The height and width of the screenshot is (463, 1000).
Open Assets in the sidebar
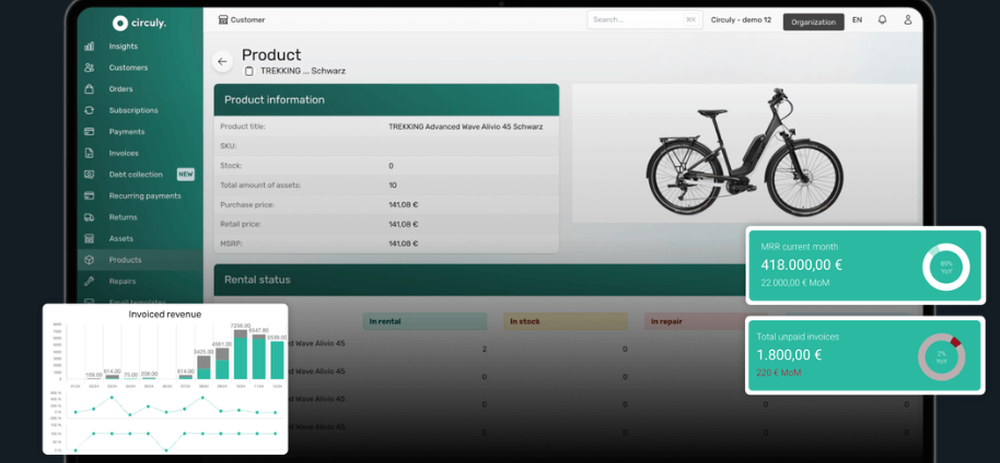(121, 239)
